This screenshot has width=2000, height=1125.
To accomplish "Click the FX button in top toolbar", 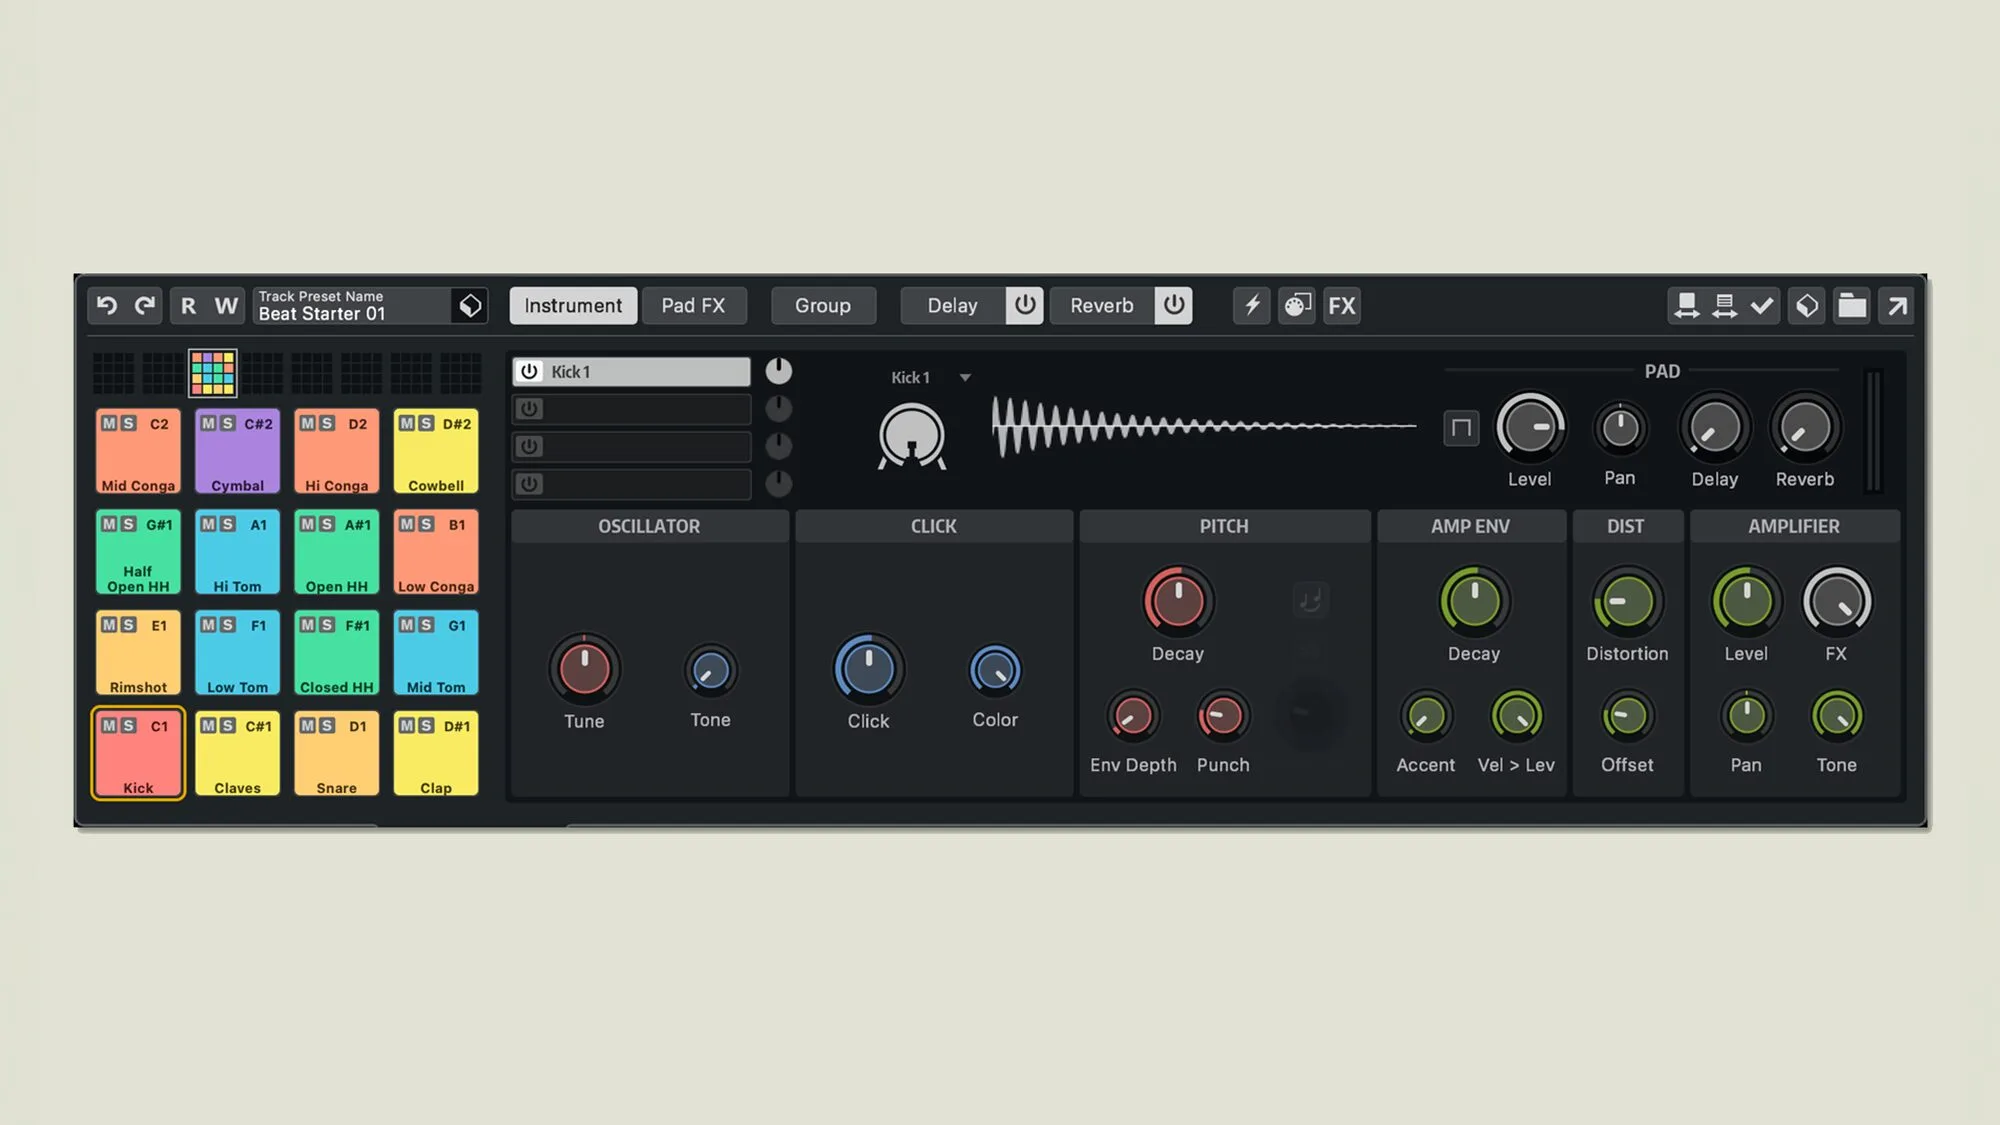I will tap(1342, 306).
